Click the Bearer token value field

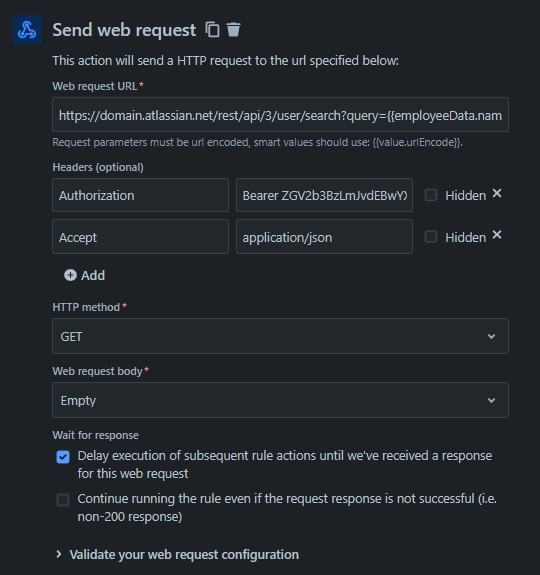324,195
